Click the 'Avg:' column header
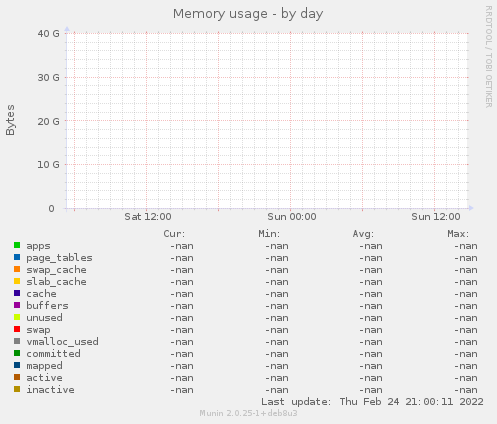497x424 pixels. 363,234
